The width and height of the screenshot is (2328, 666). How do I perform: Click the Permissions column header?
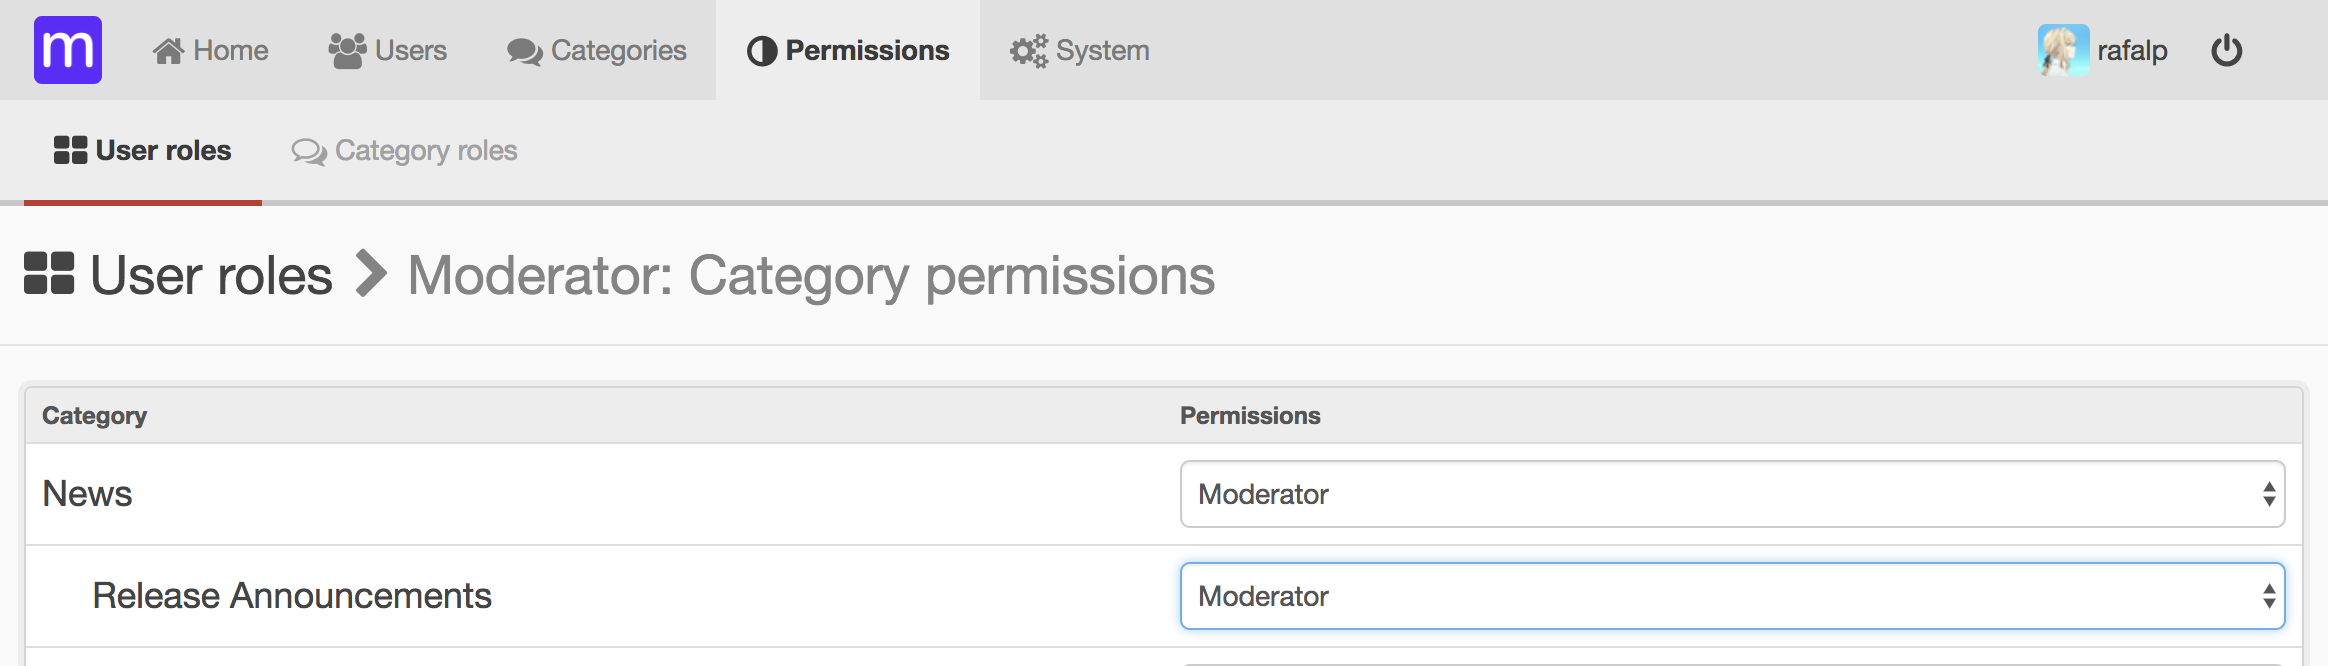pos(1250,416)
